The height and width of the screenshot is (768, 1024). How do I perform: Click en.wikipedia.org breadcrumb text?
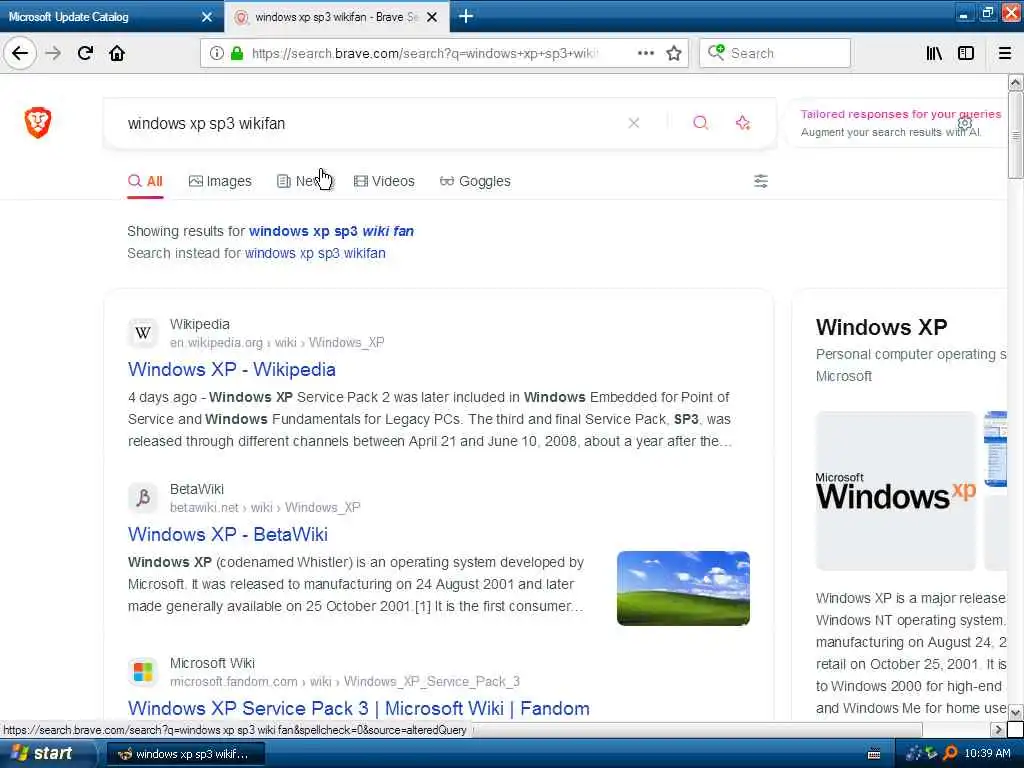tap(216, 342)
